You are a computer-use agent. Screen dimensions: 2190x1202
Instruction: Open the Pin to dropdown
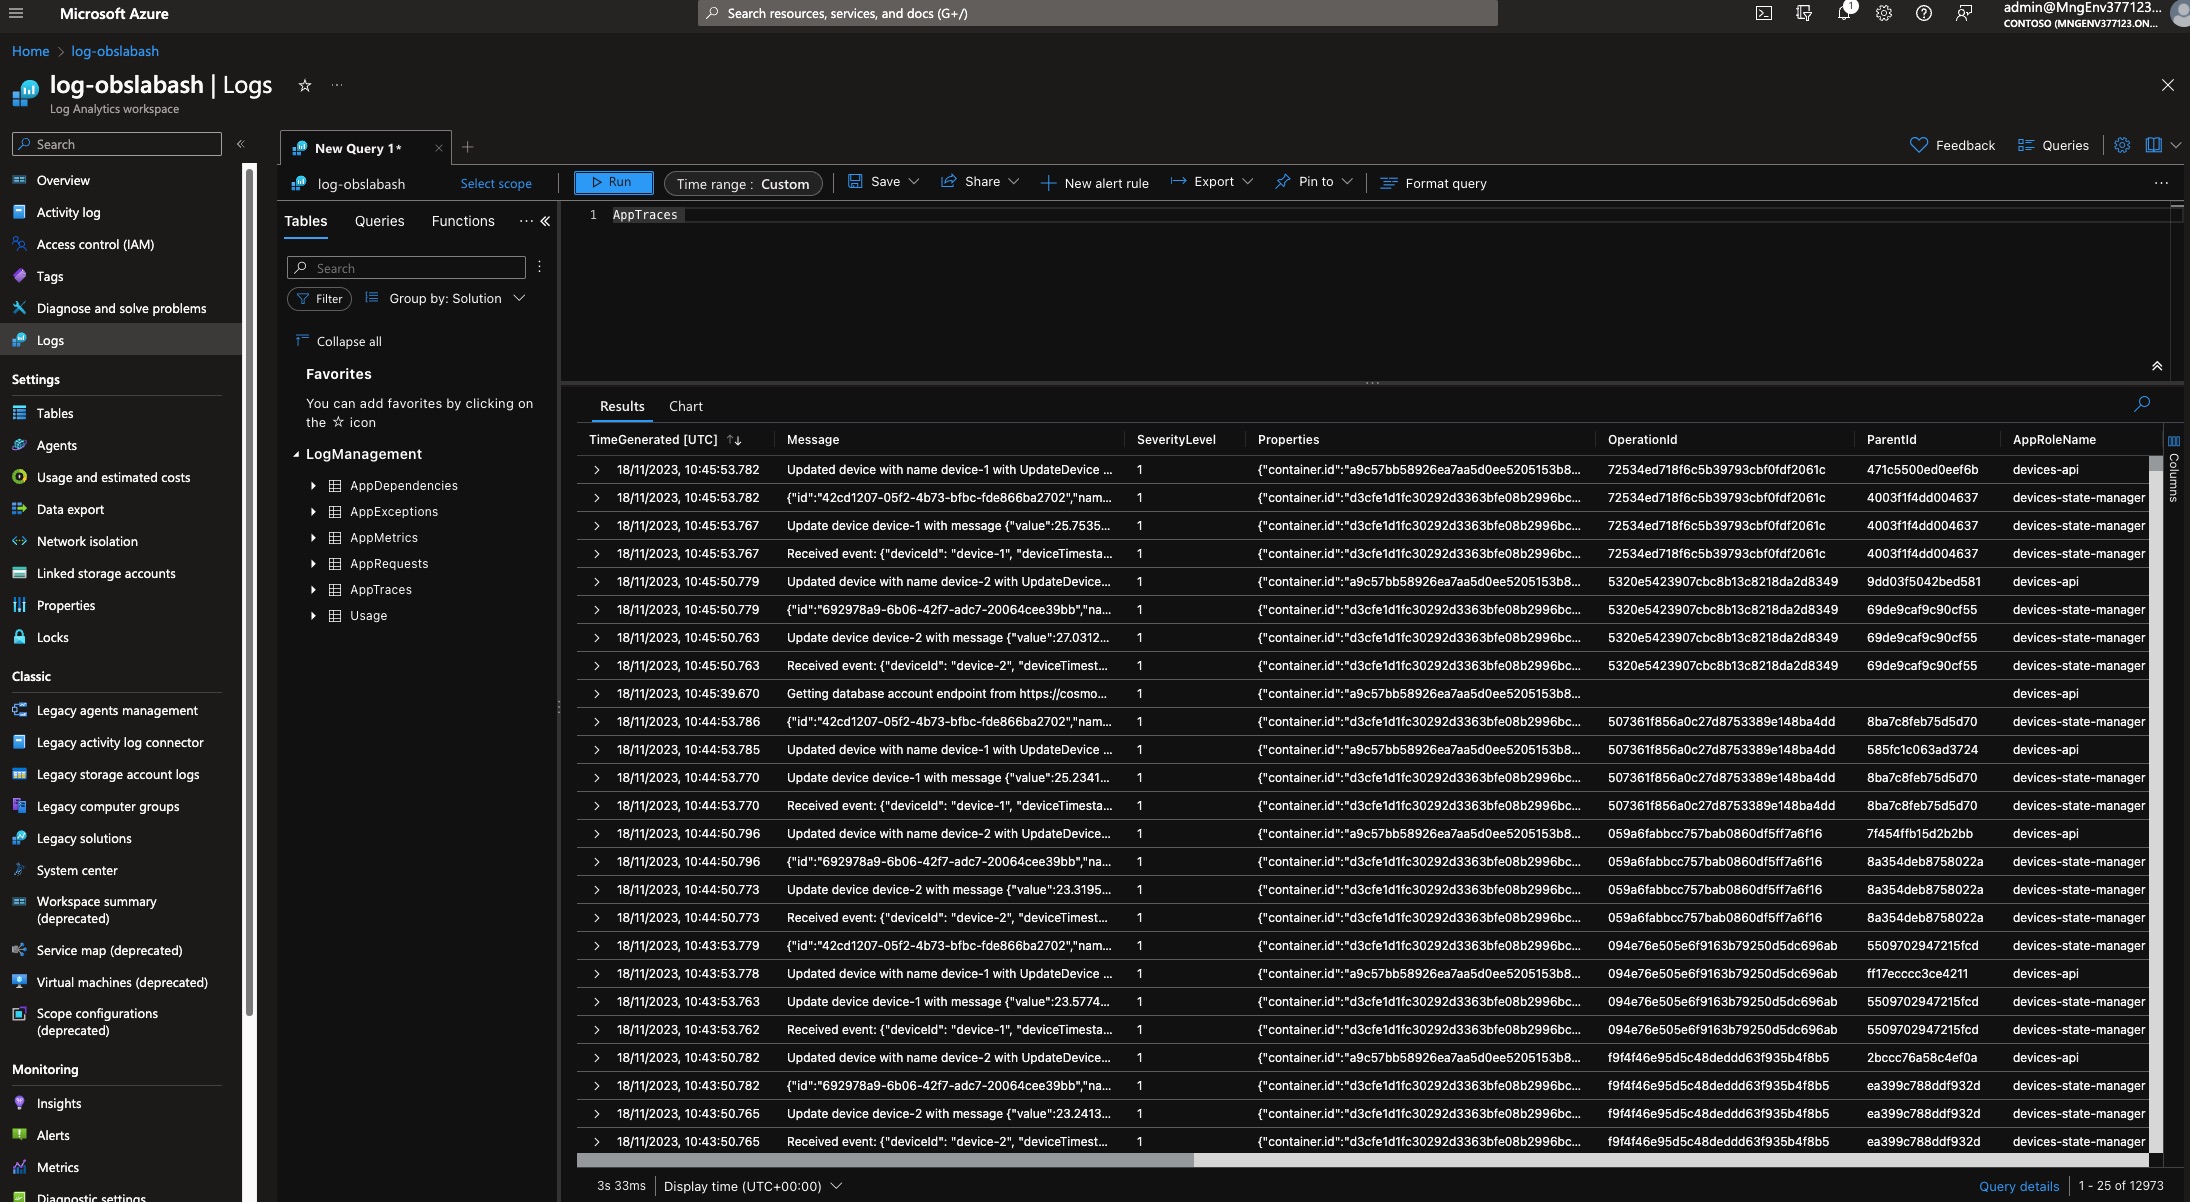(x=1314, y=182)
